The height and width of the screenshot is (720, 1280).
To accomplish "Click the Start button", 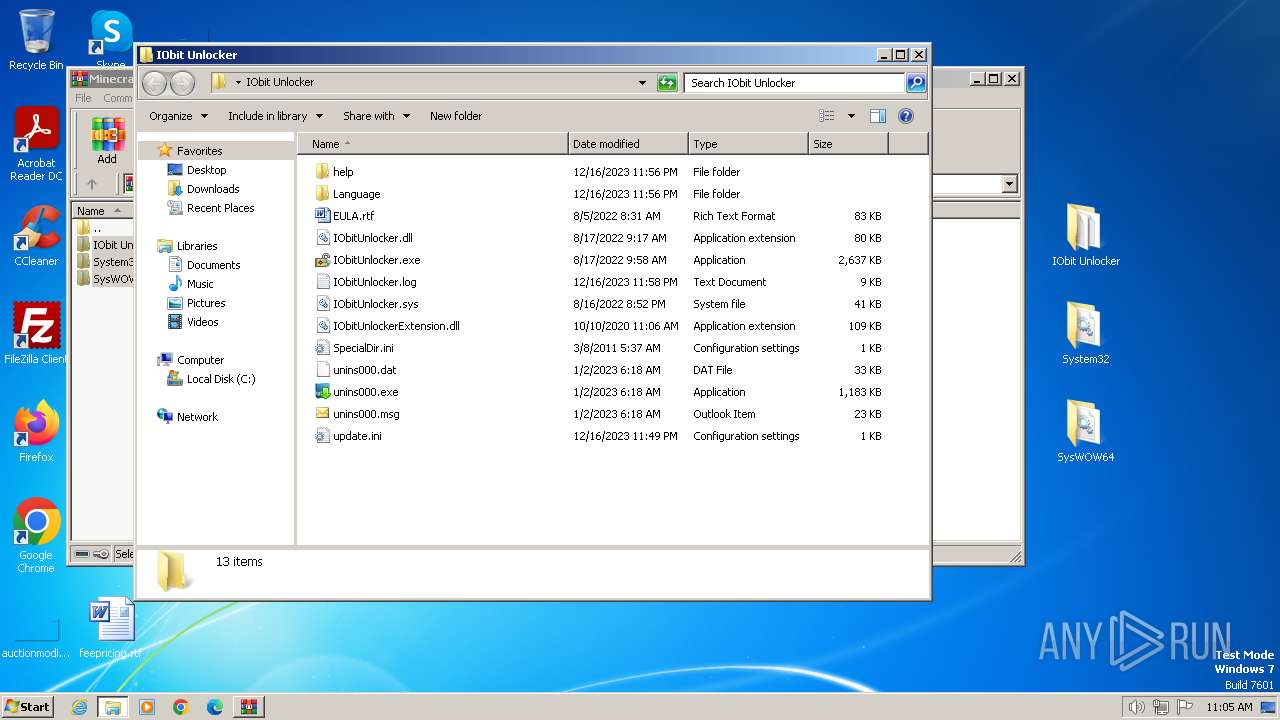I will [27, 706].
